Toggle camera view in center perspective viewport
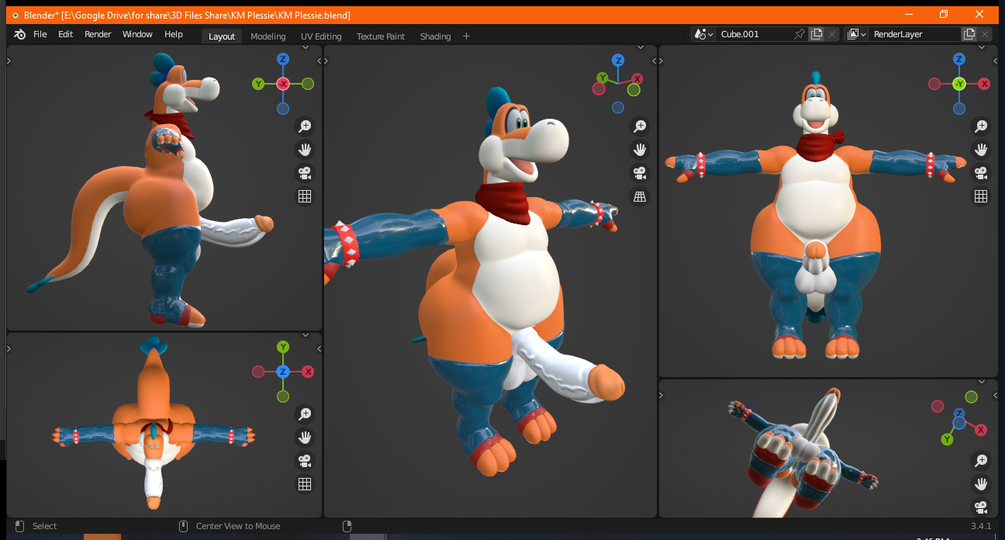Screen dimensions: 1005x540 click(x=640, y=173)
